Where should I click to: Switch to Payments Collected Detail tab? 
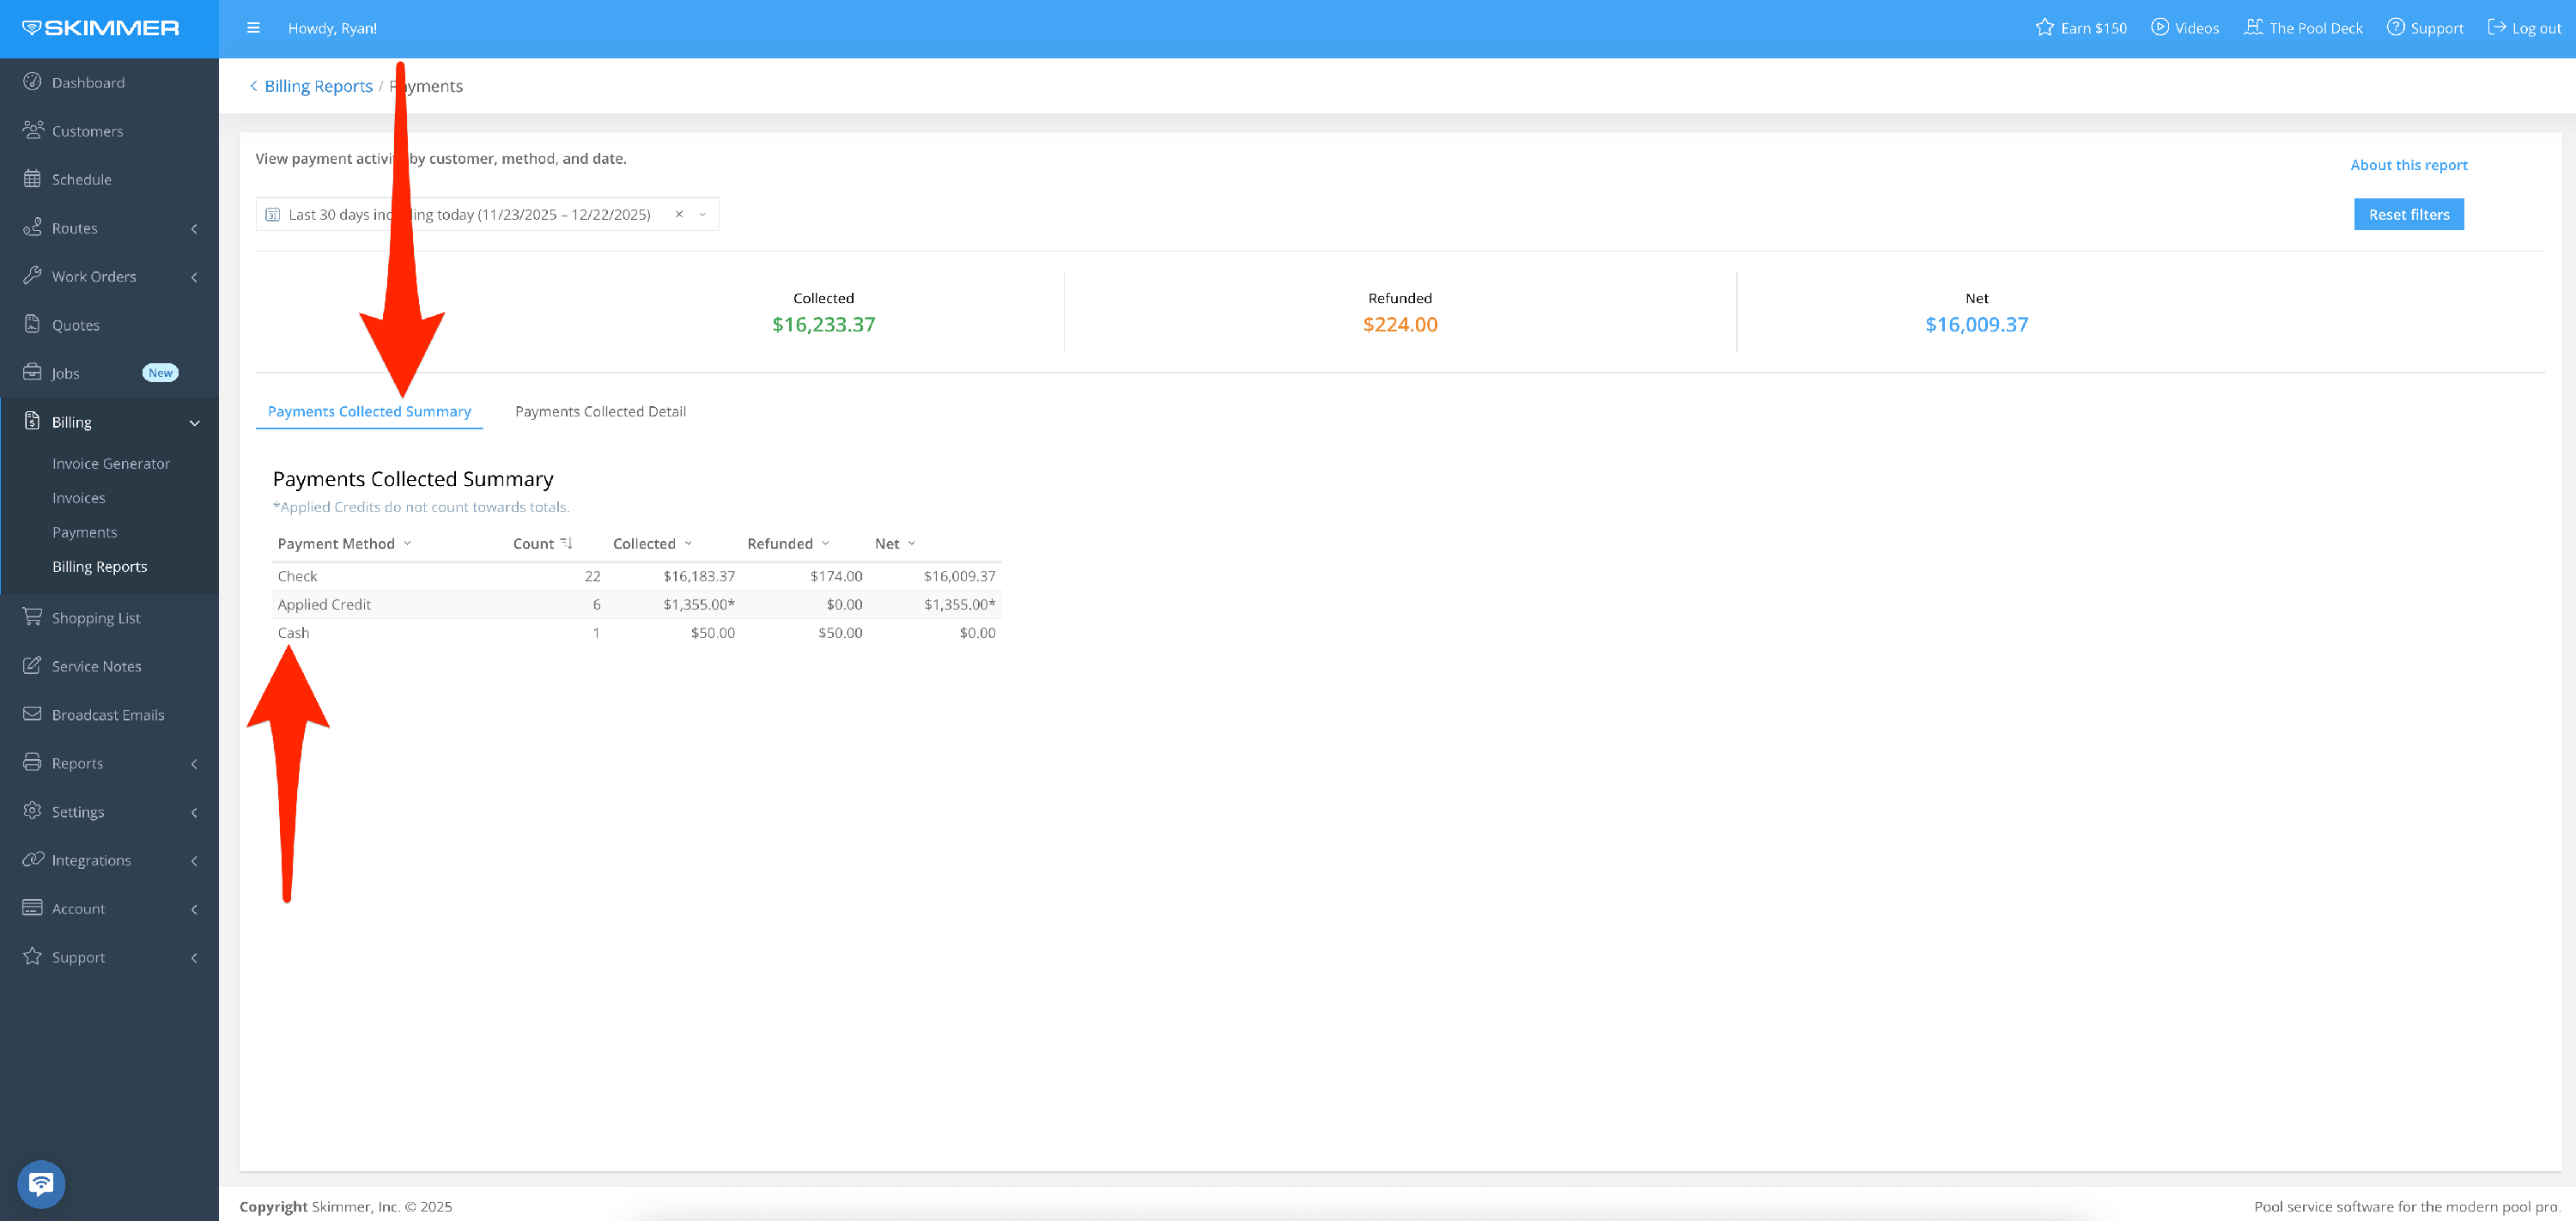pyautogui.click(x=600, y=411)
